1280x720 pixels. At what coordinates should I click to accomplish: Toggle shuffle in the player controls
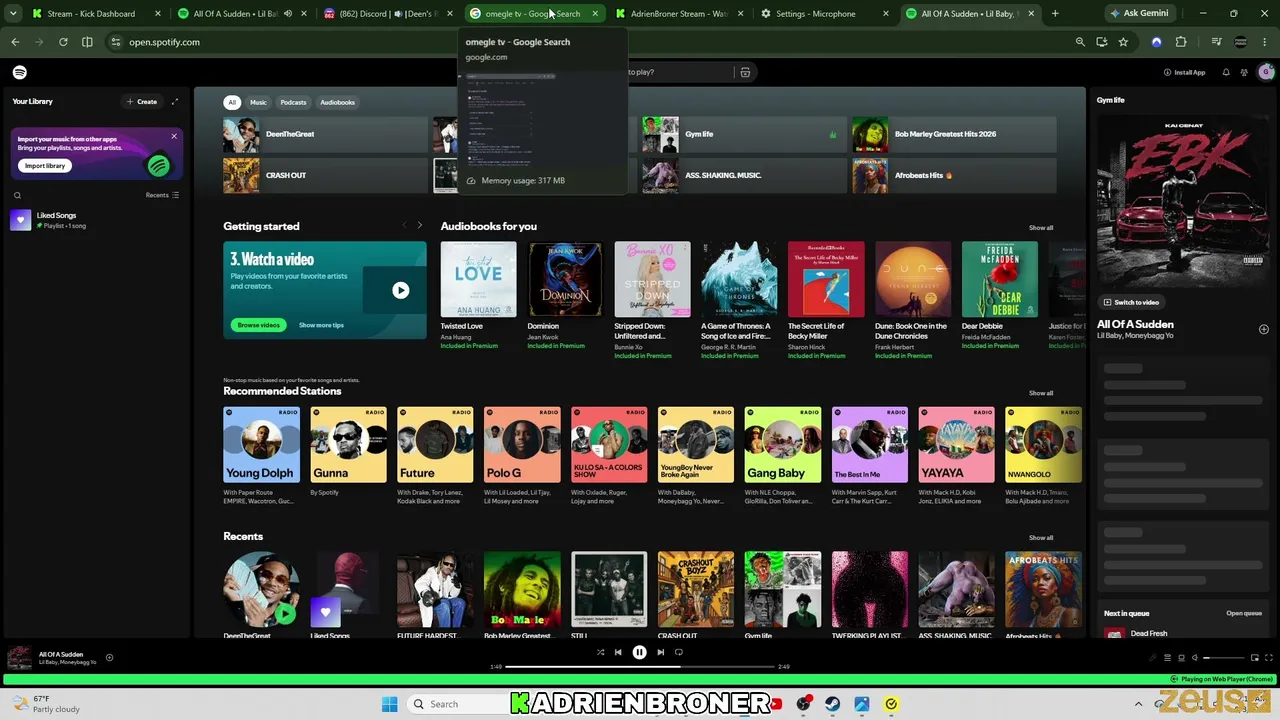(x=600, y=652)
